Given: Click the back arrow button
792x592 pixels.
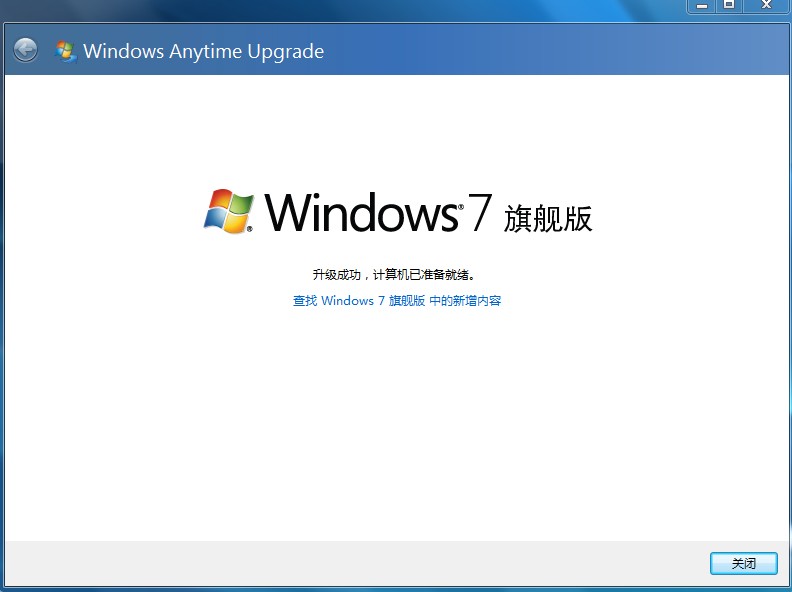Looking at the screenshot, I should (25, 50).
